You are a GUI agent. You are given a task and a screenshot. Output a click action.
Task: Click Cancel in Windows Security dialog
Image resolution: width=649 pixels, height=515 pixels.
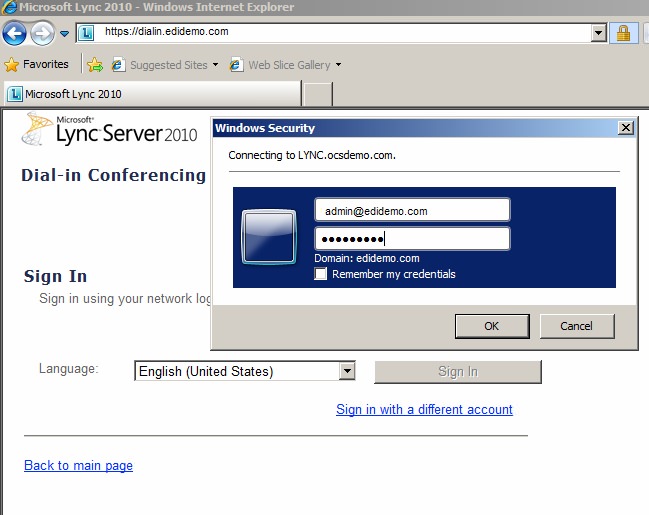577,326
